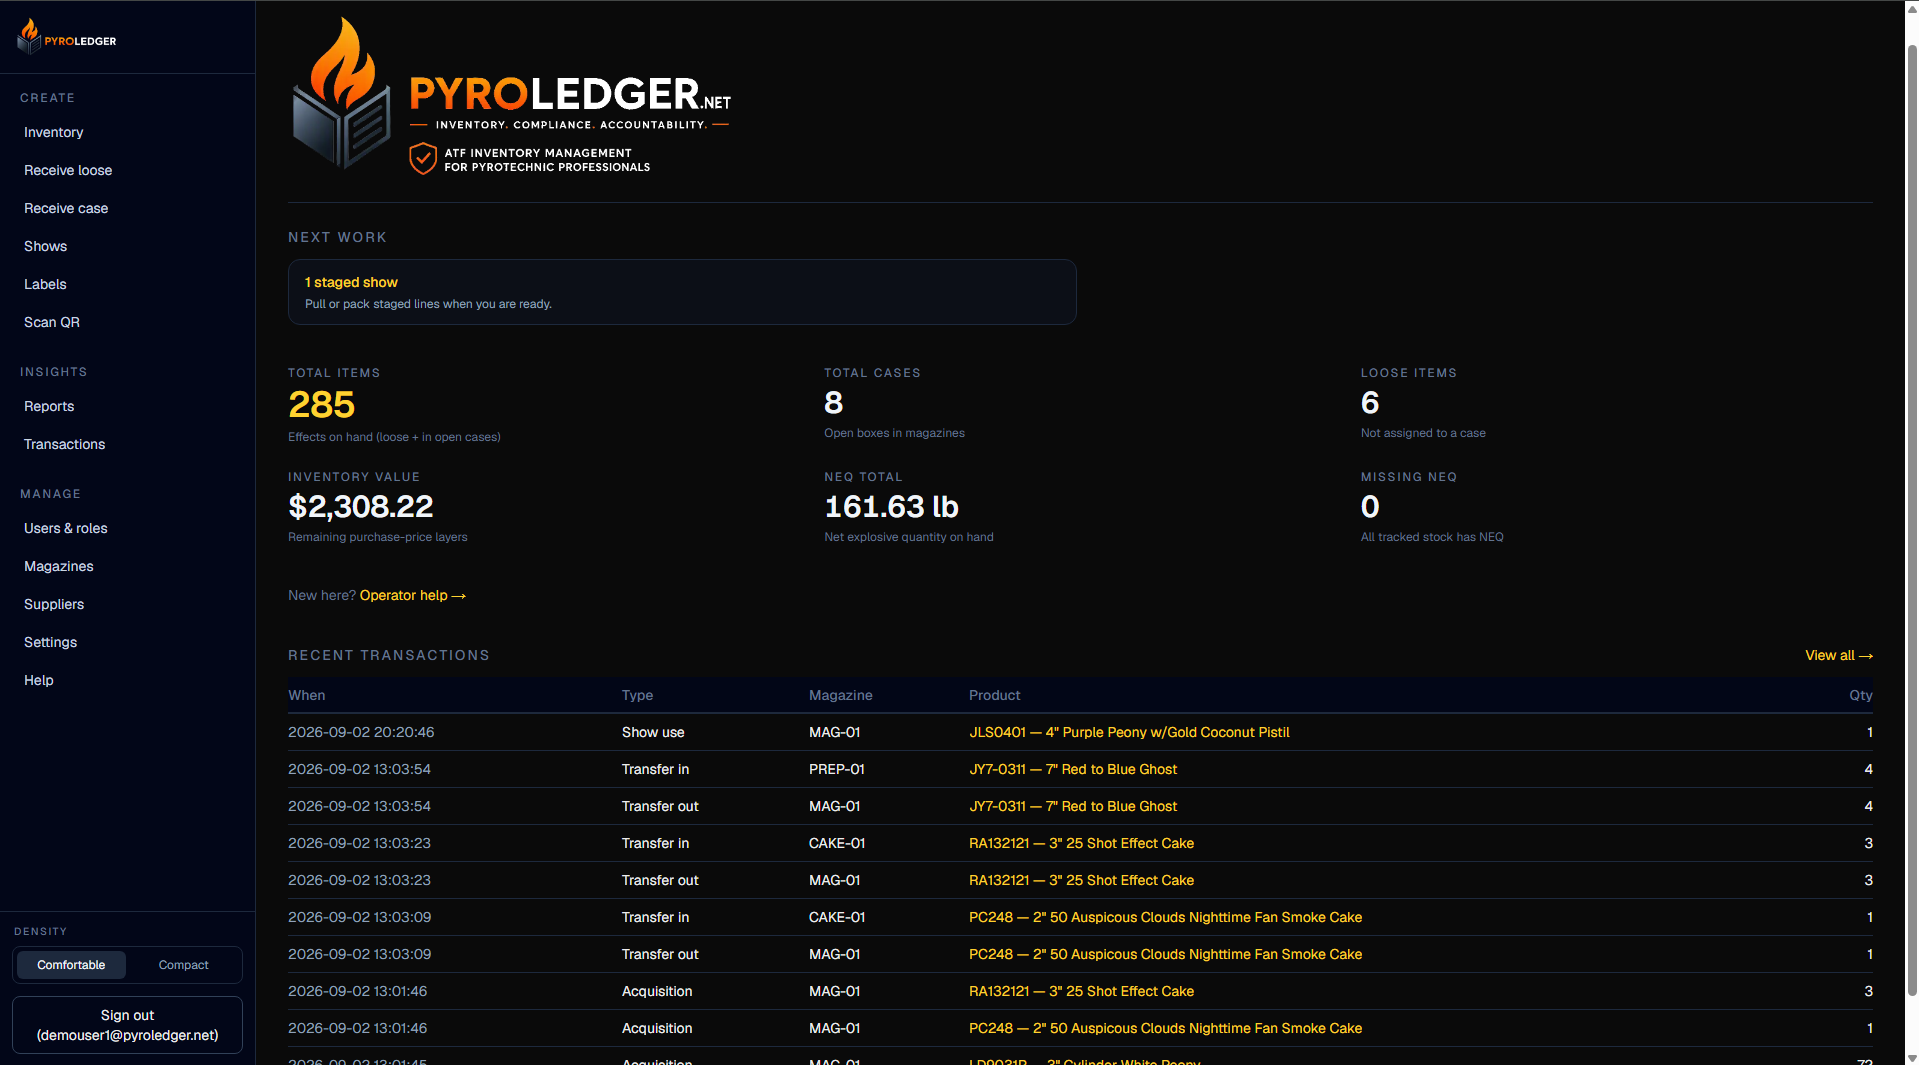Open JY7-0311 product in Transfer out row
Viewport: 1919px width, 1065px height.
pyautogui.click(x=1072, y=806)
